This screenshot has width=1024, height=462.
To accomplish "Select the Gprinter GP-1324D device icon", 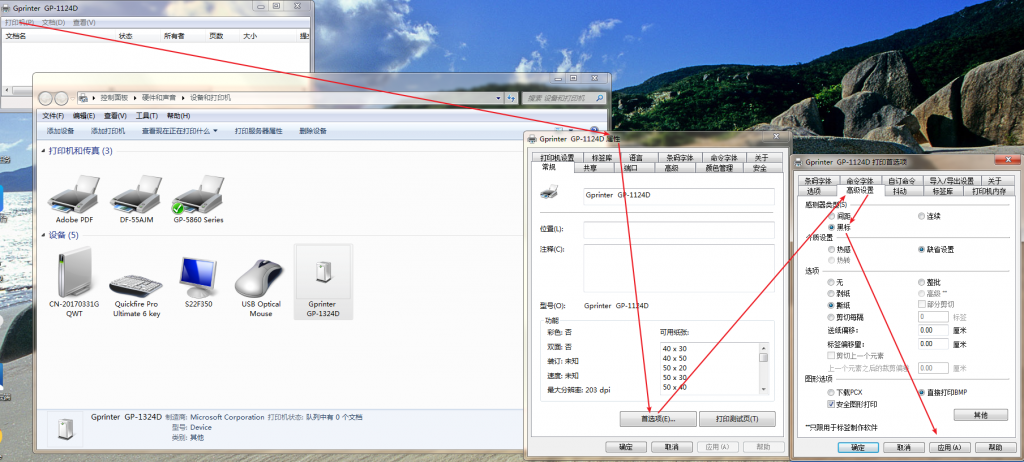I will pos(323,281).
